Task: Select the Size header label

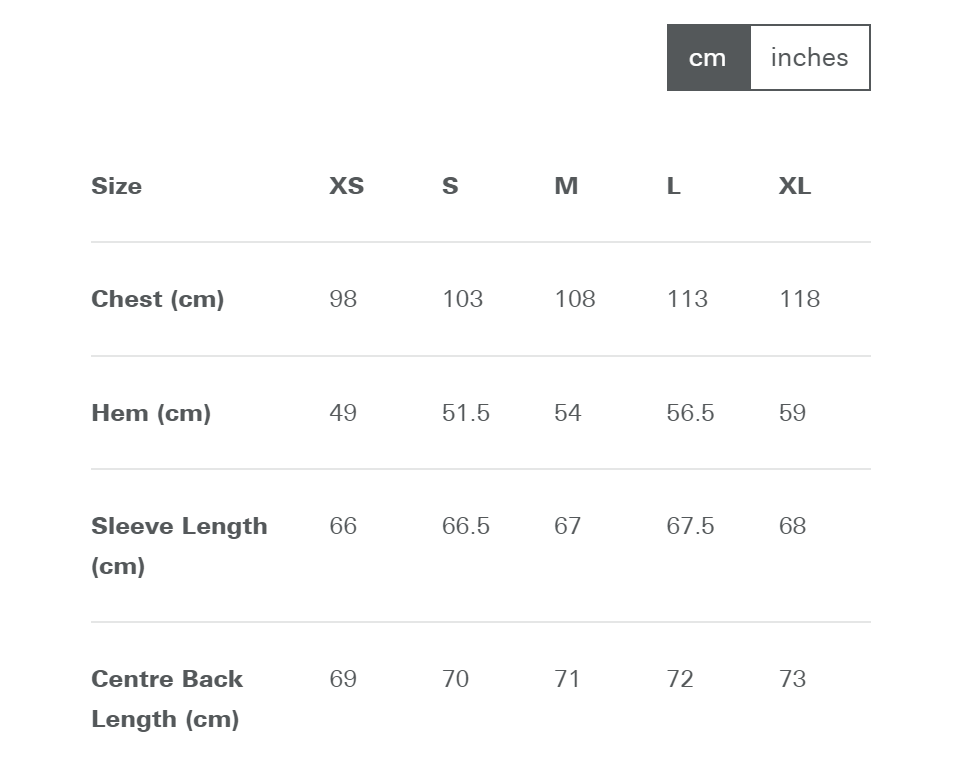Action: [117, 186]
